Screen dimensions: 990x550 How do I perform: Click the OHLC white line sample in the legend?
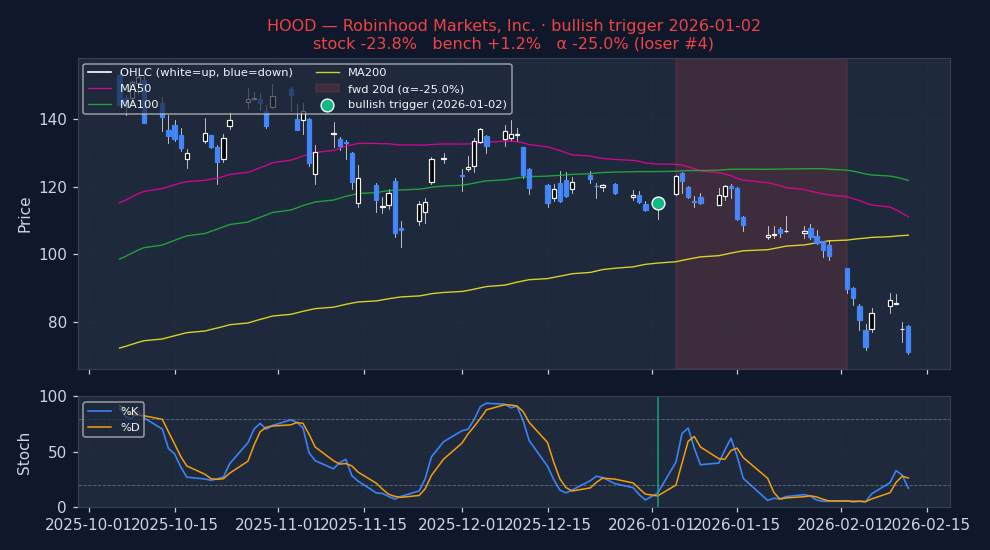coord(100,73)
